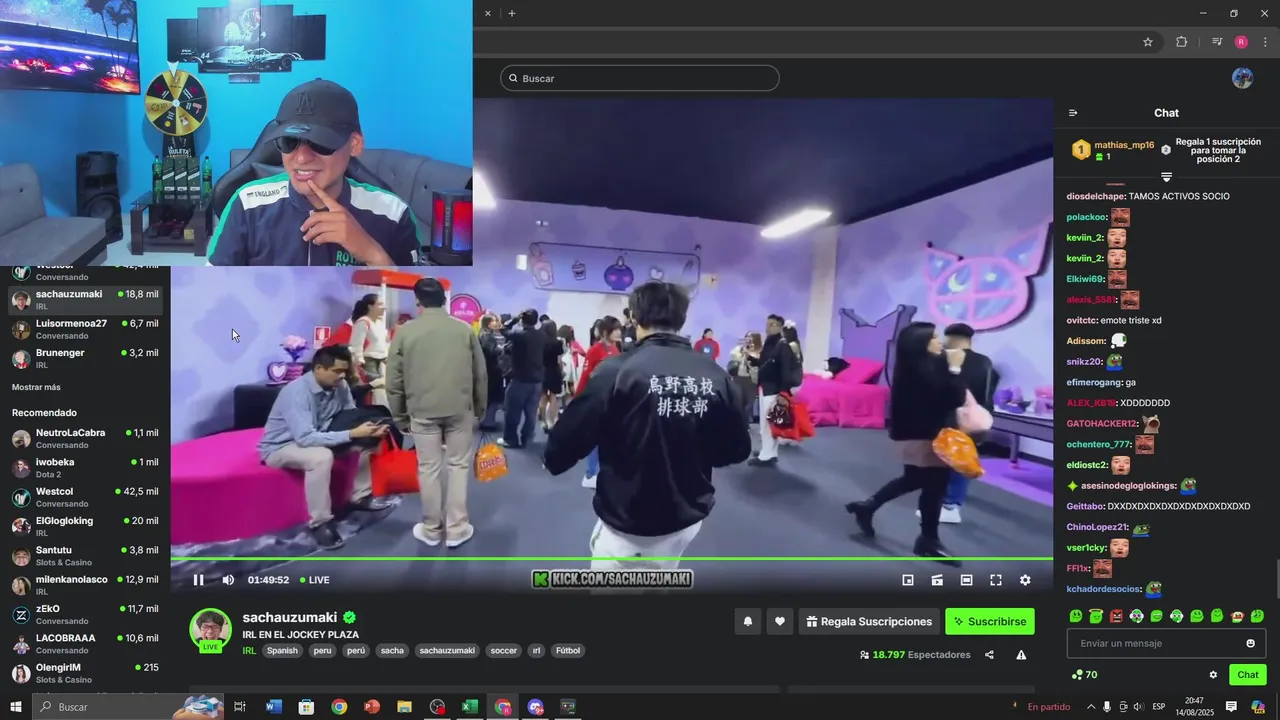Open LACOBRAAA channel in sidebar
1280x720 pixels.
85,644
